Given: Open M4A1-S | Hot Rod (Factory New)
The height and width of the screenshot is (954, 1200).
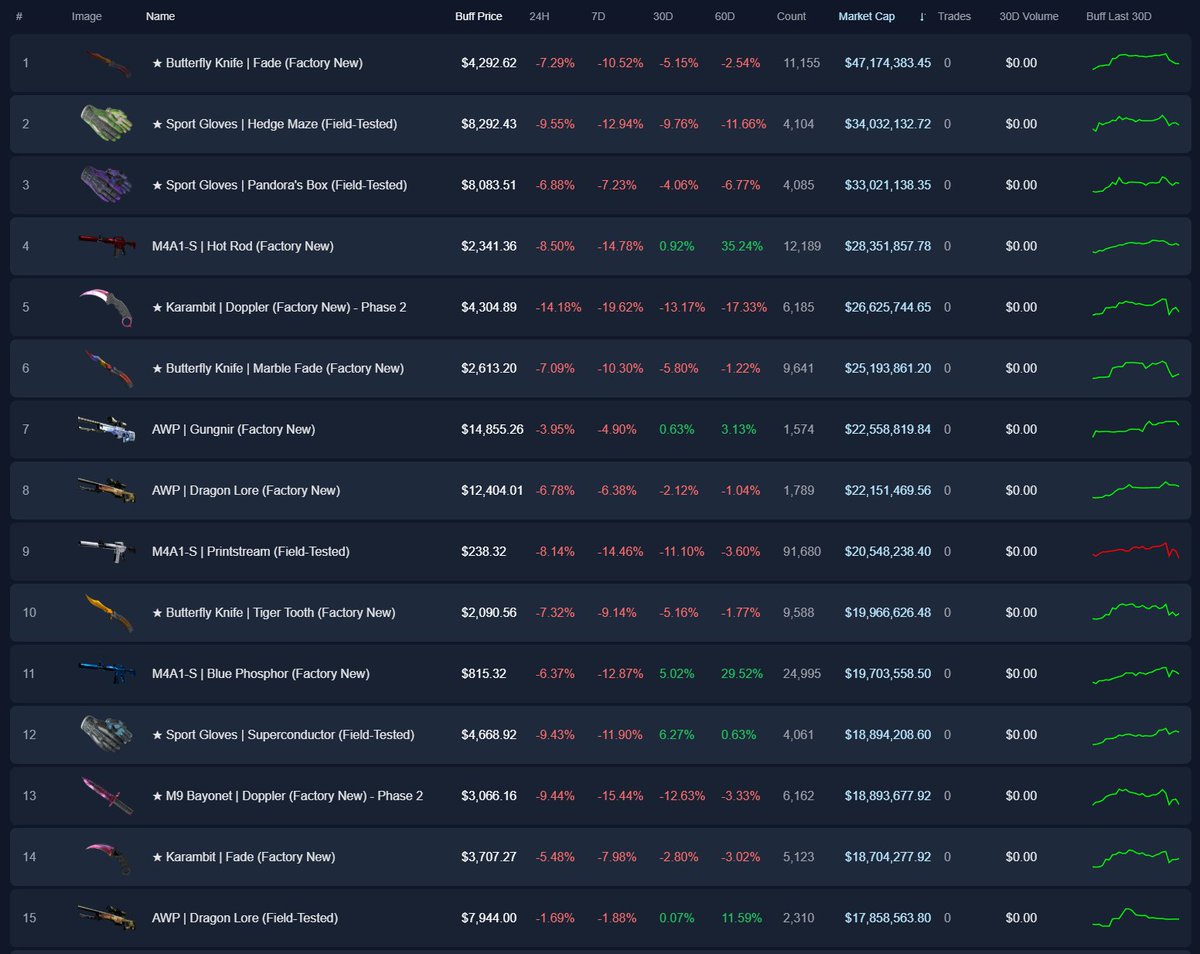Looking at the screenshot, I should point(243,246).
